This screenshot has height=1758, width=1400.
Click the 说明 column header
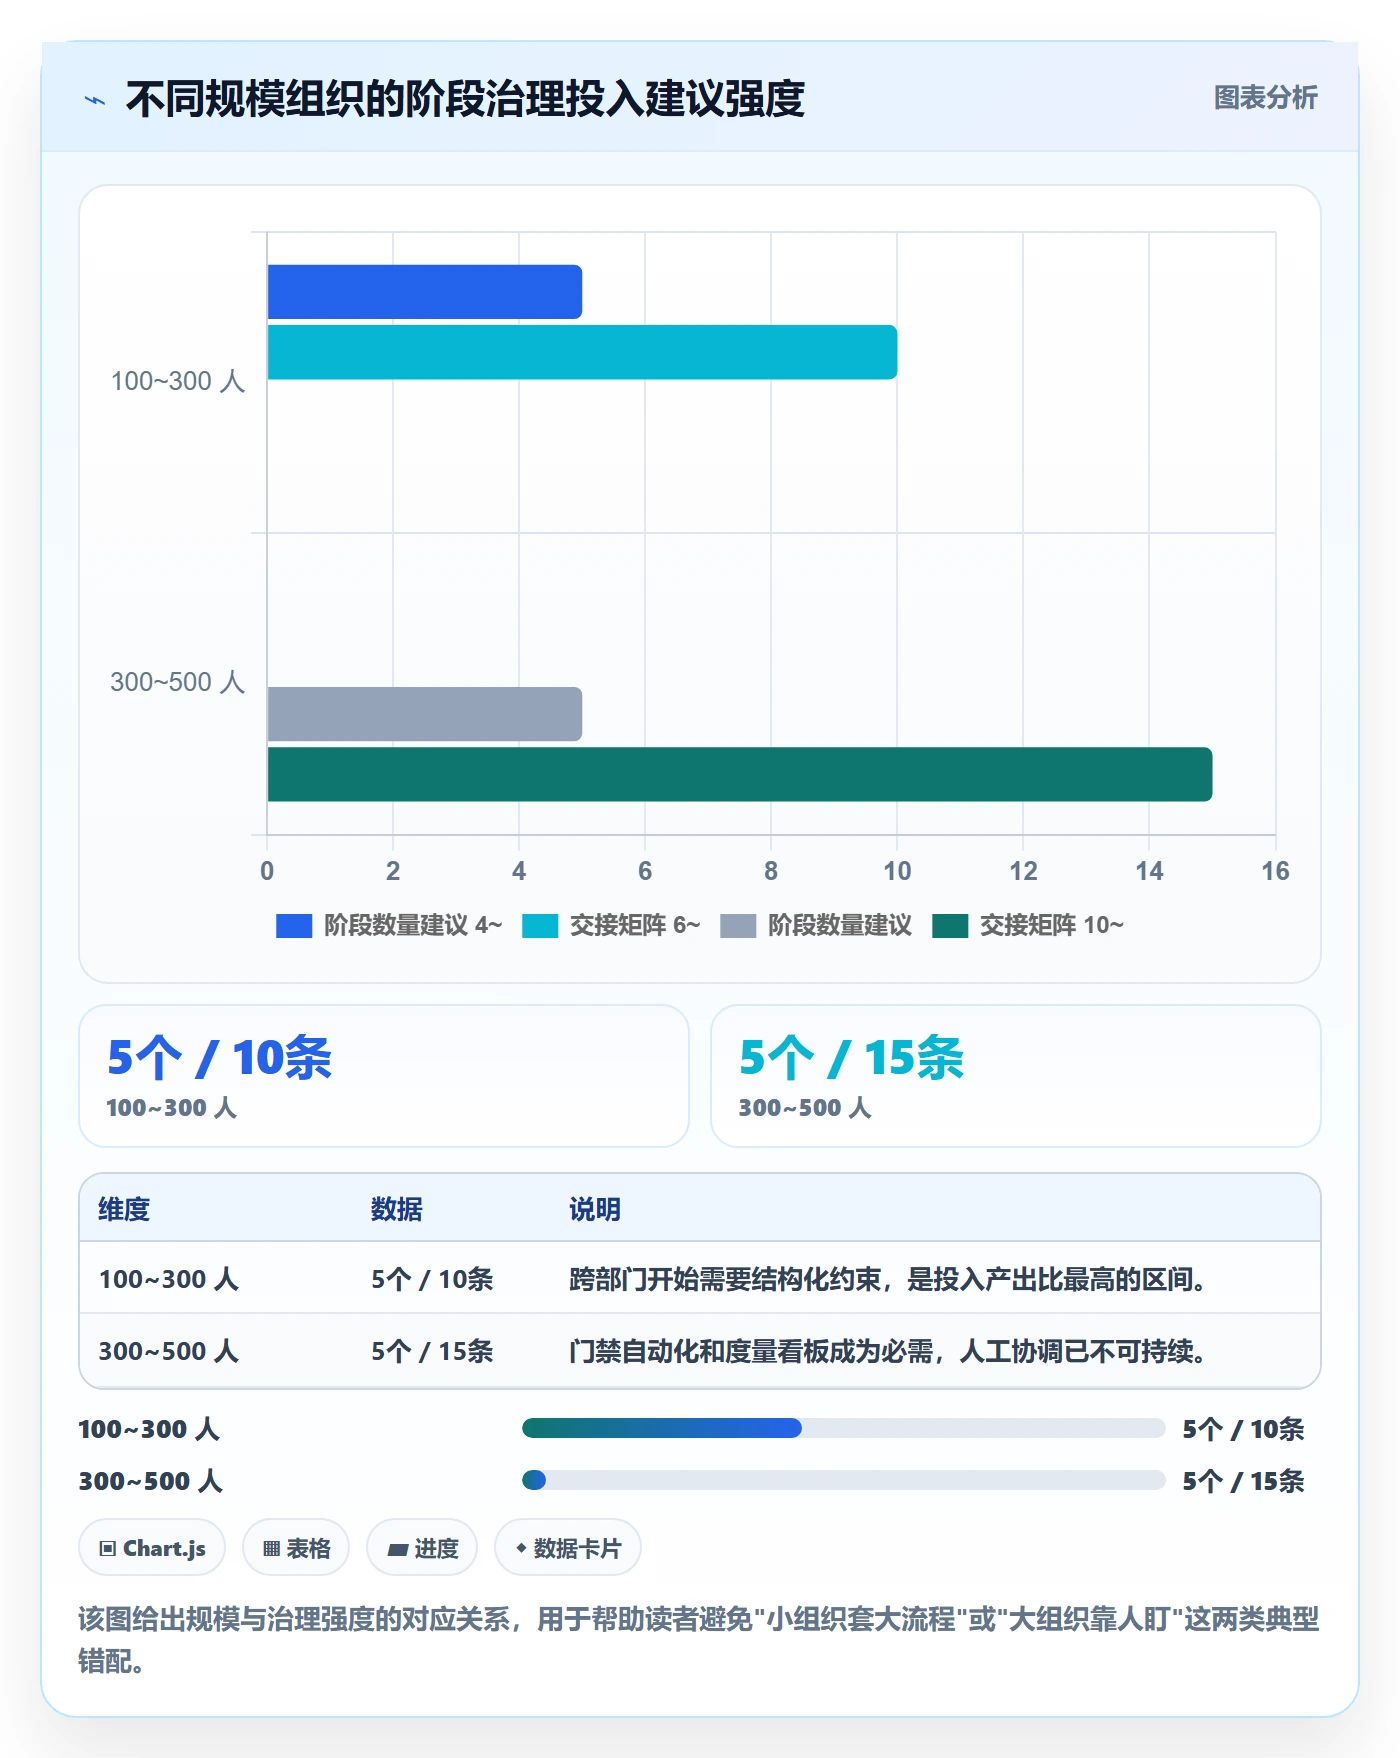tap(595, 1209)
